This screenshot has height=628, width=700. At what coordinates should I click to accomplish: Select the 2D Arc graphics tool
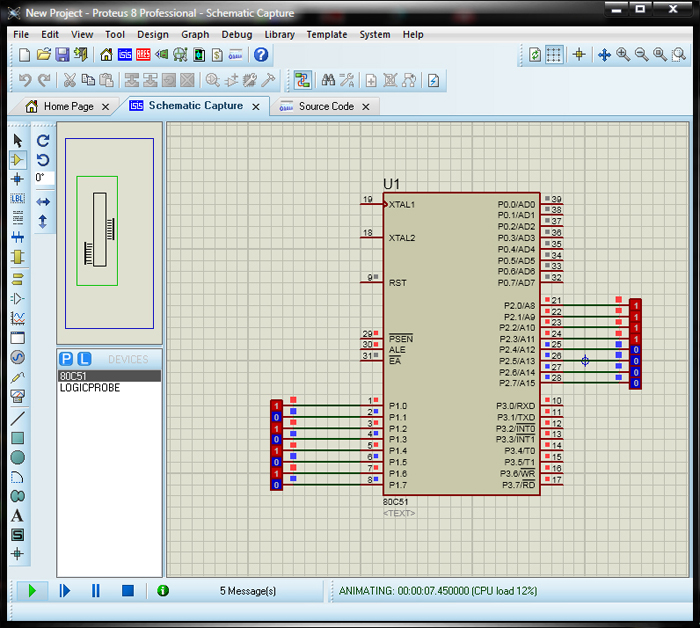click(x=17, y=477)
